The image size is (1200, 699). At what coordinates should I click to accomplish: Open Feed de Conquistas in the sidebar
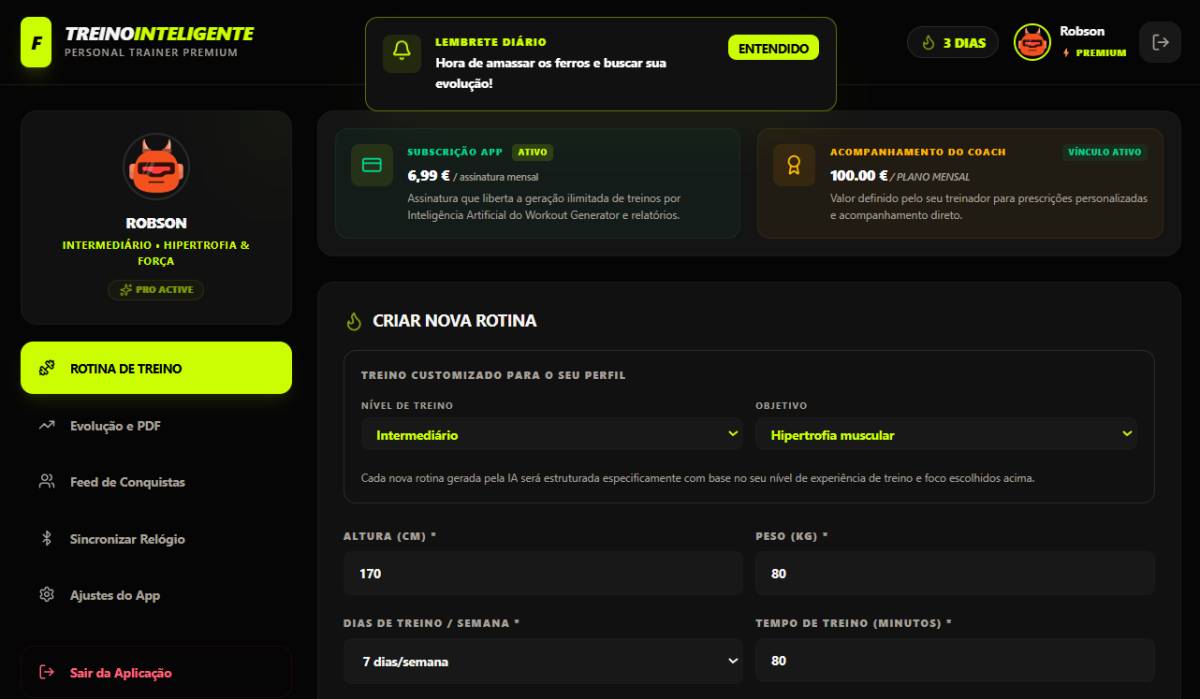point(156,482)
